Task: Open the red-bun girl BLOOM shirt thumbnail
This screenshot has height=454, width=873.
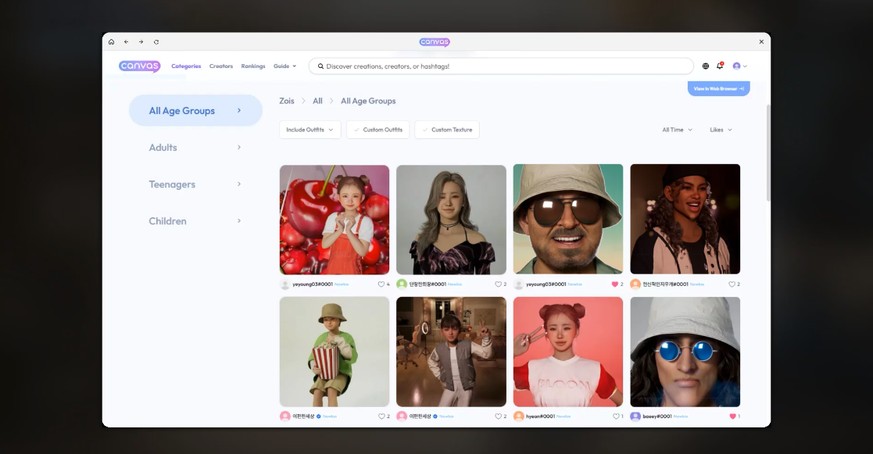Action: pyautogui.click(x=568, y=352)
